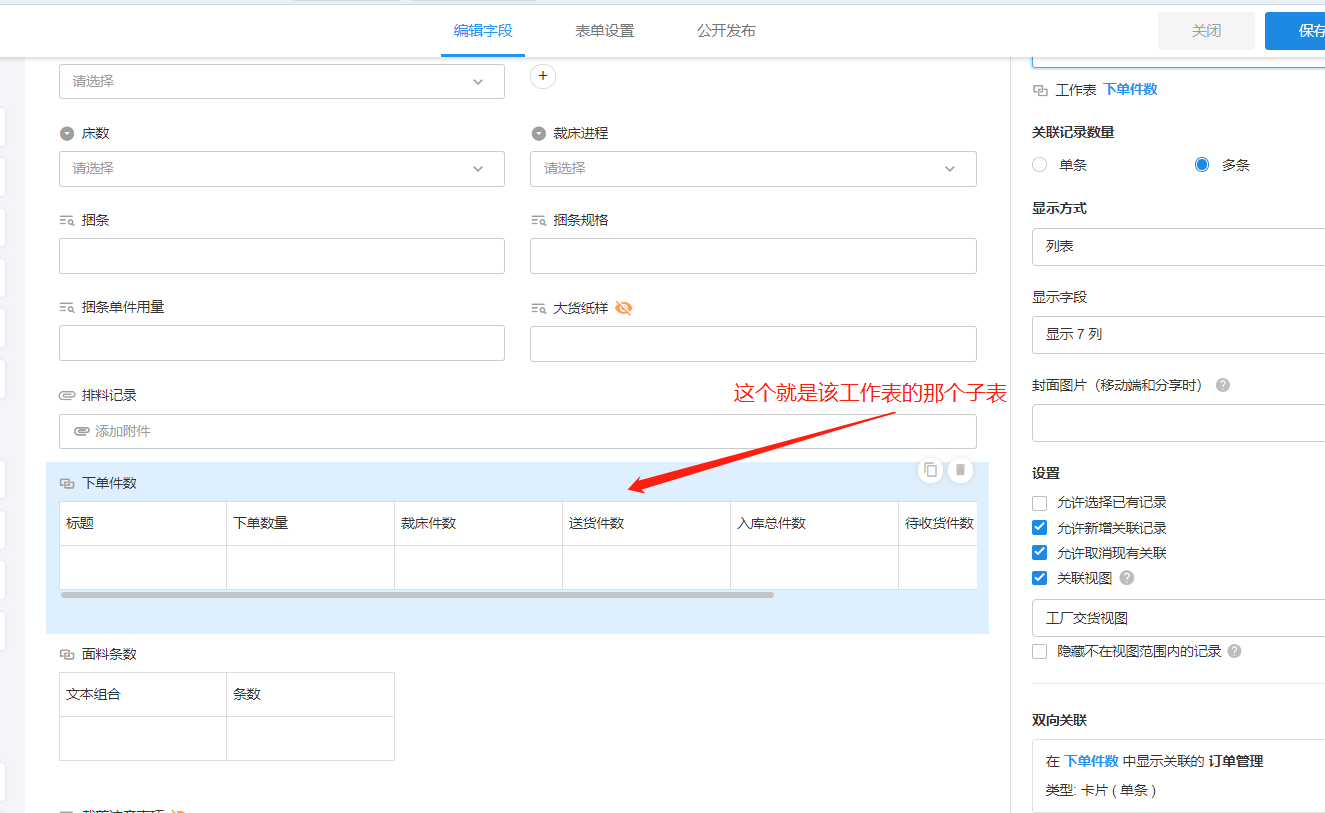Click the 下单件数 worksheet link
The height and width of the screenshot is (813, 1325).
[1130, 89]
